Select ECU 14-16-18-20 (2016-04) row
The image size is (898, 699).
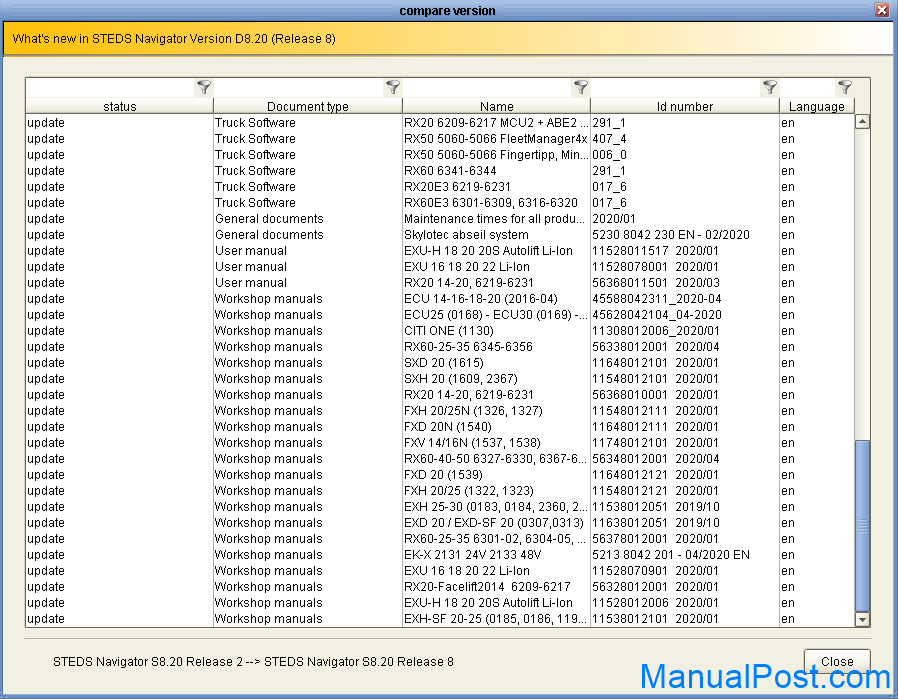click(440, 299)
